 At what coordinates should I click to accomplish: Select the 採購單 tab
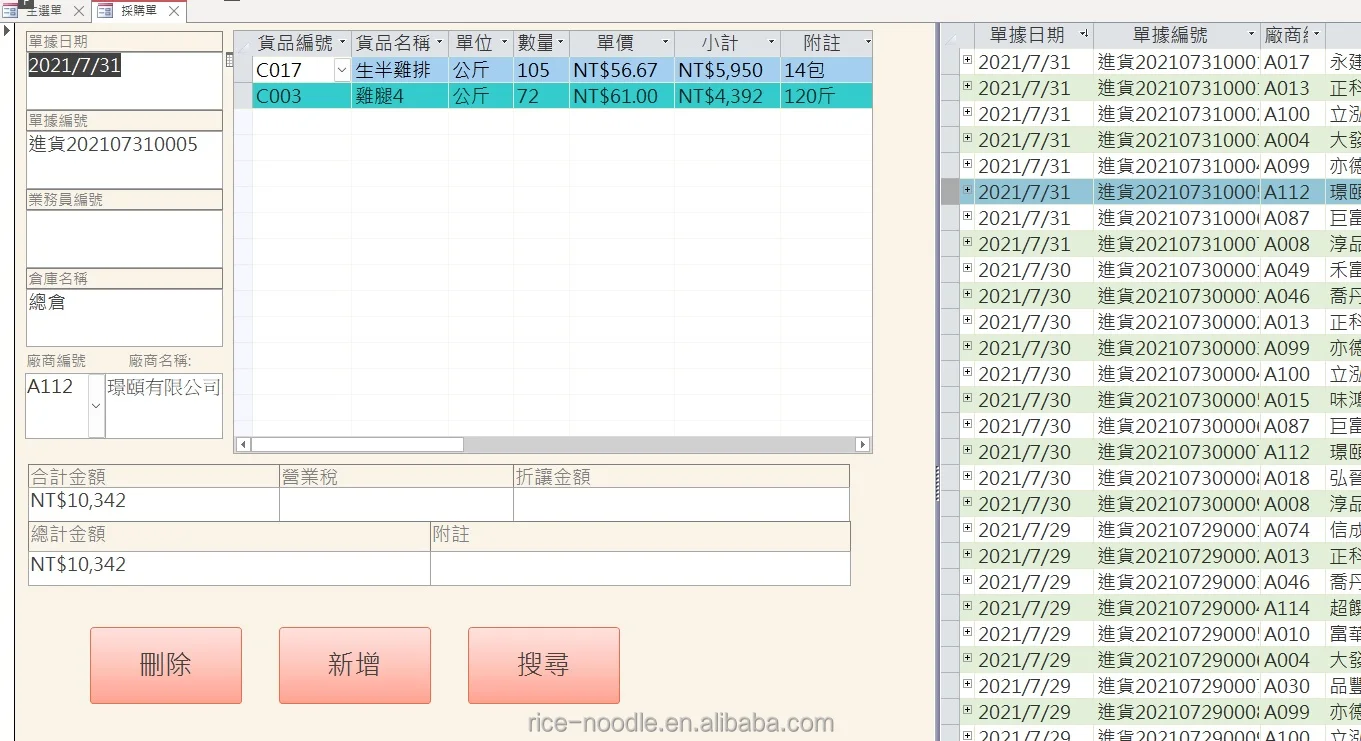click(x=137, y=11)
